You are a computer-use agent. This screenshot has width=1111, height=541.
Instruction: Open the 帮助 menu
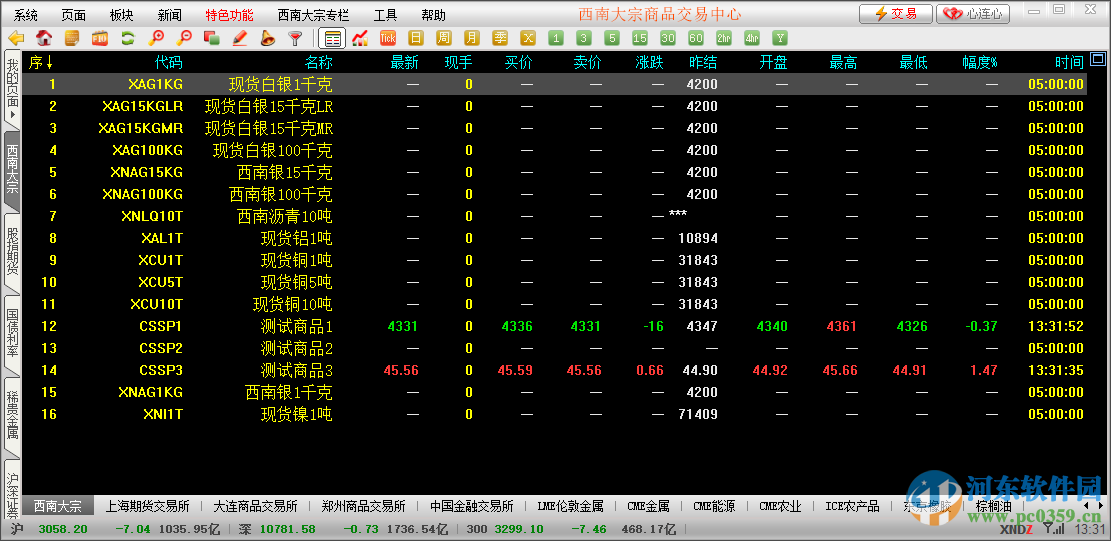(x=434, y=15)
